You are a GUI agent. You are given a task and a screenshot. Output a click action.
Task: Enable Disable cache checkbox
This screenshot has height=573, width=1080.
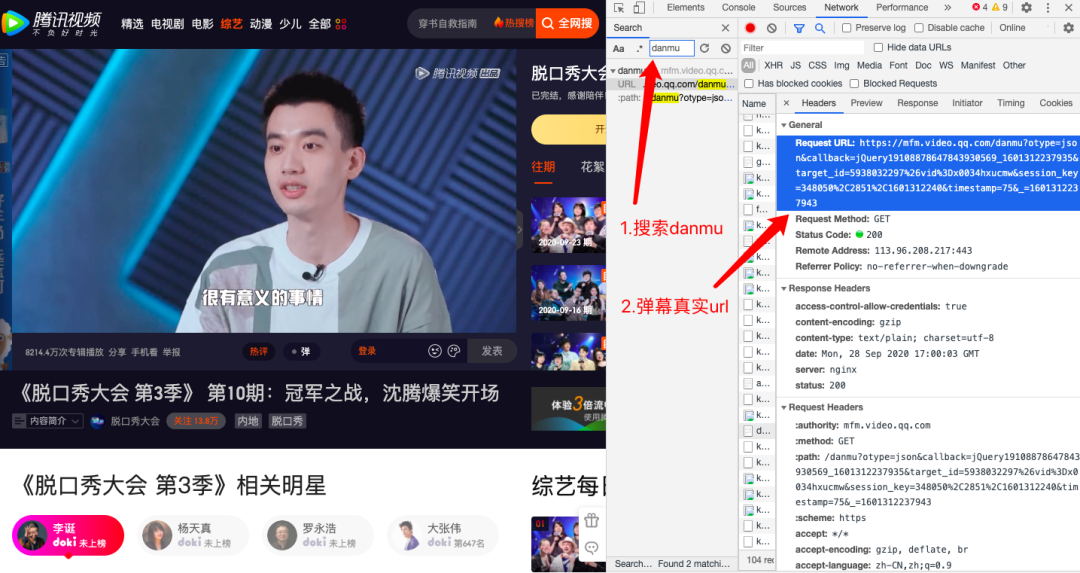(919, 28)
